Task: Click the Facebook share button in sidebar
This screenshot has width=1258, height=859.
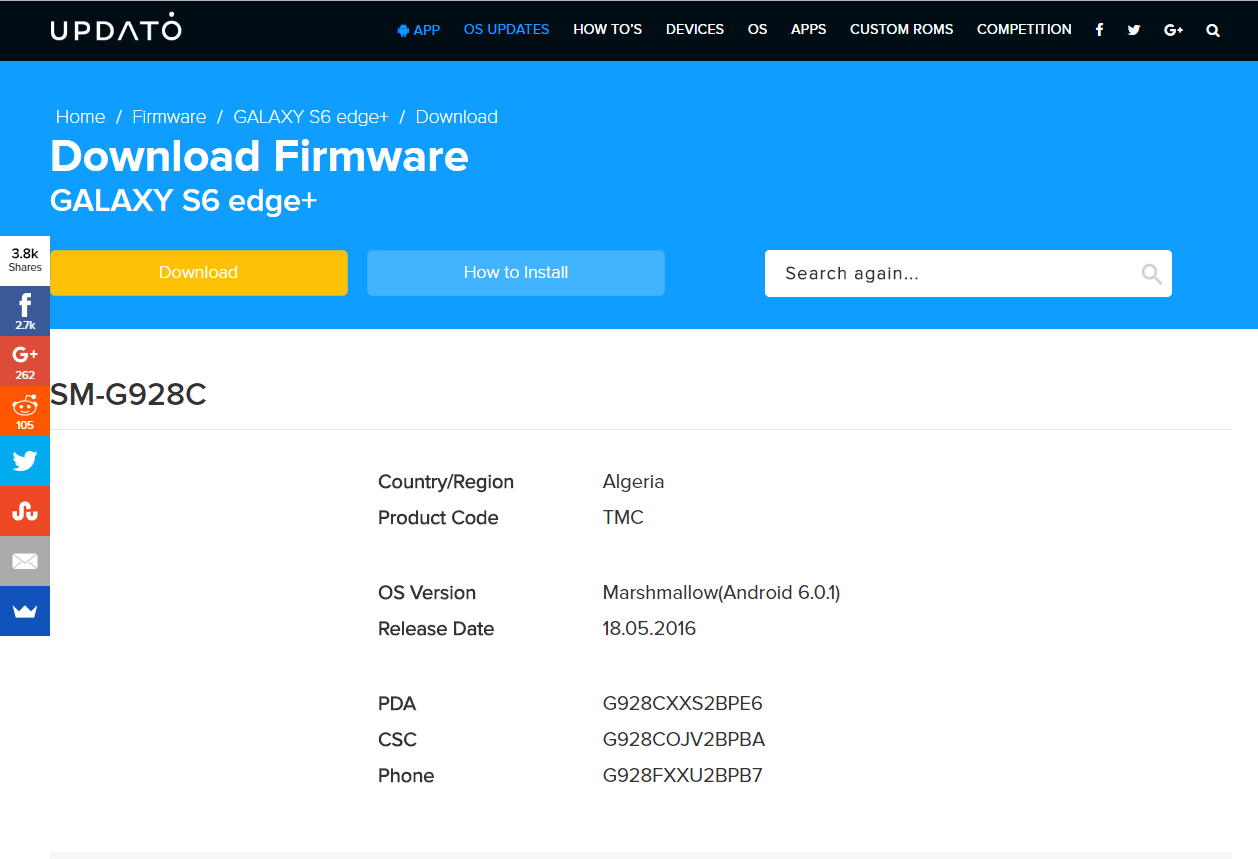Action: tap(25, 311)
